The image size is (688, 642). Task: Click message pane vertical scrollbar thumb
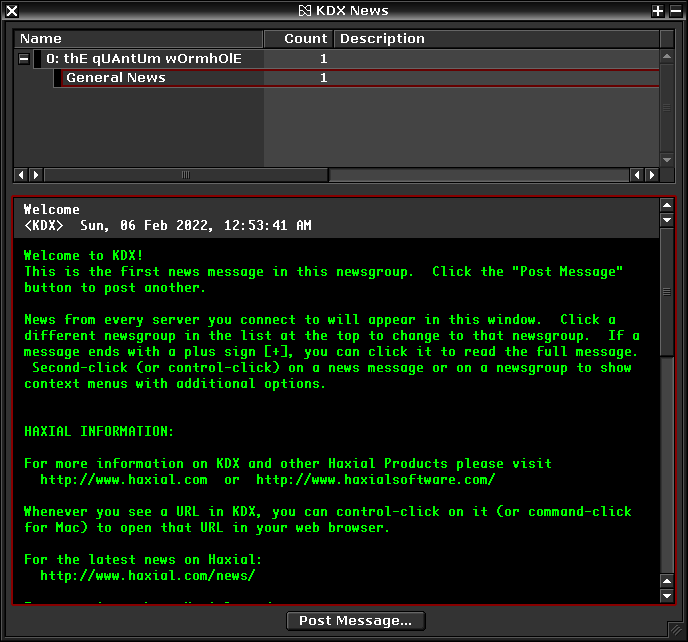667,292
